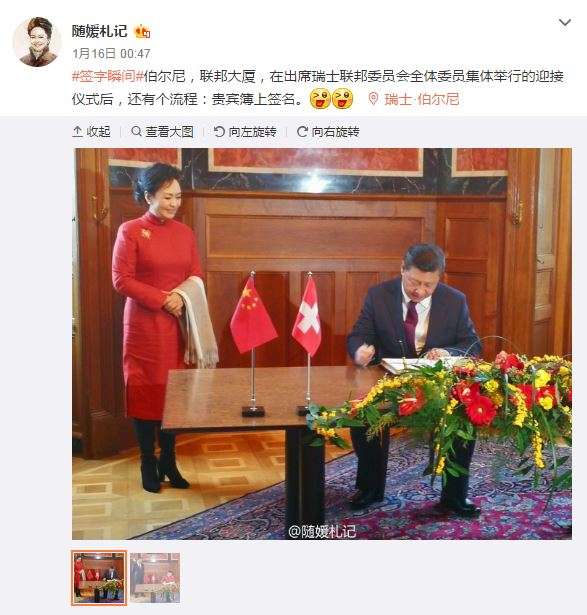Image resolution: width=587 pixels, height=615 pixels.
Task: Click the crown membership badge icon
Action: [x=143, y=31]
